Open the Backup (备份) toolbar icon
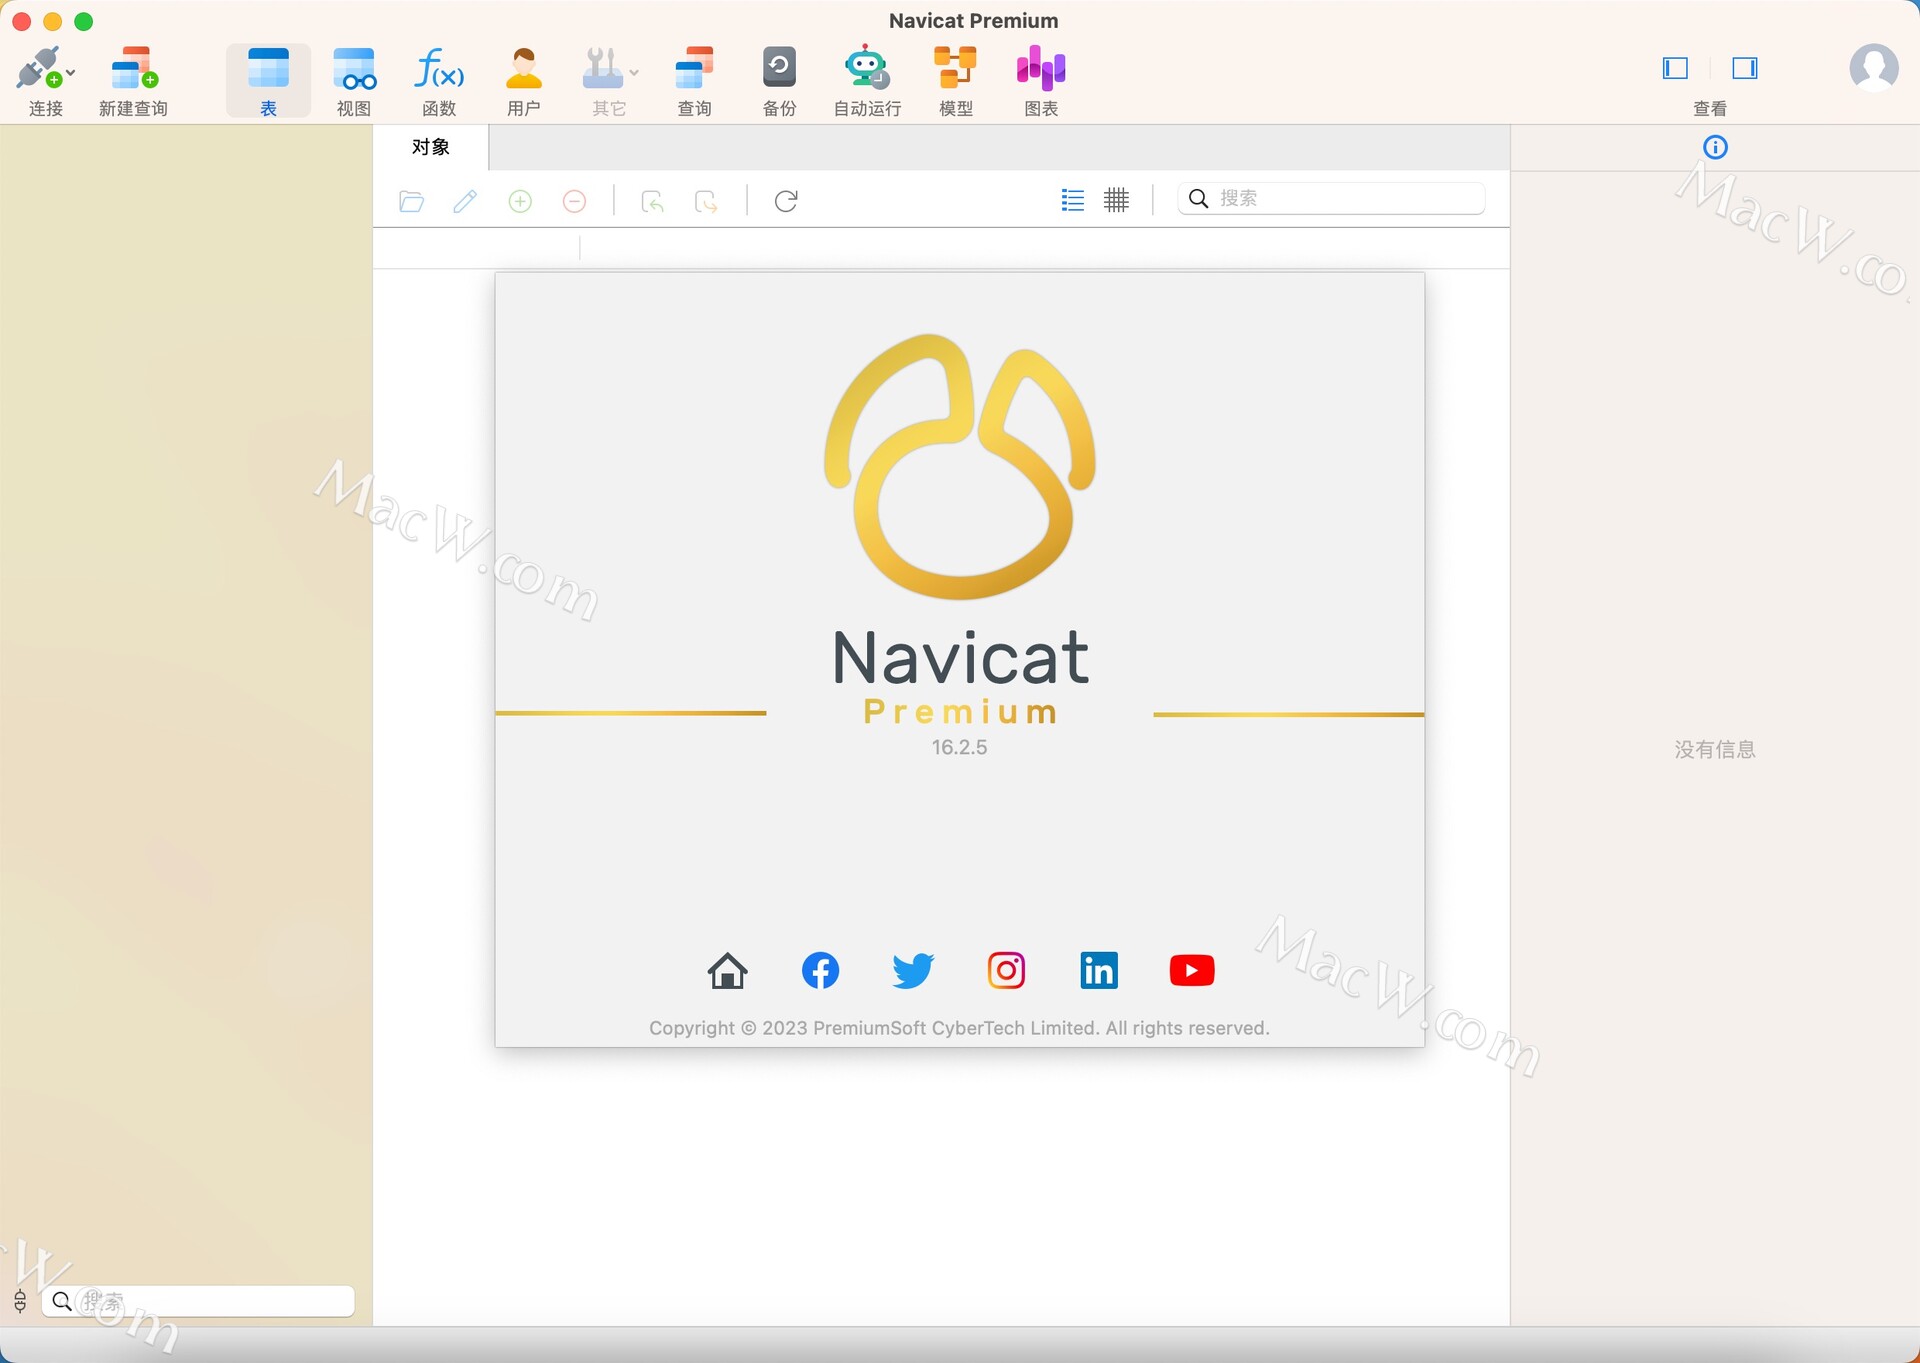The width and height of the screenshot is (1920, 1363). click(x=779, y=80)
